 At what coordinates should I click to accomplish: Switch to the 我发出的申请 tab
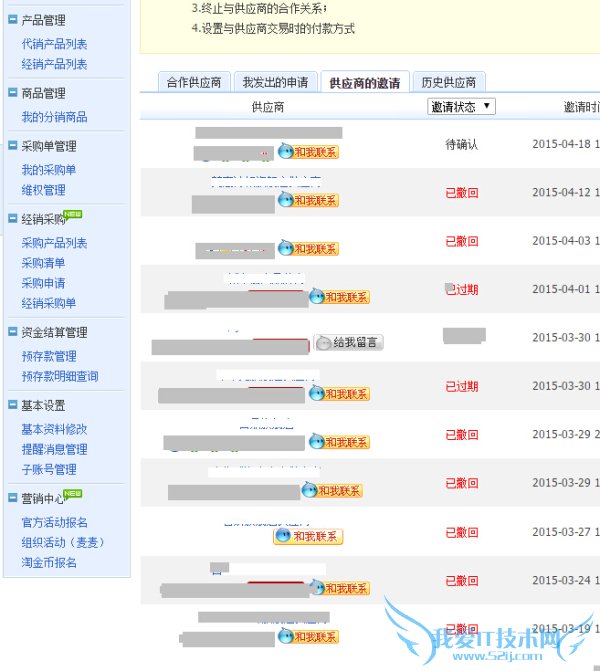point(276,82)
